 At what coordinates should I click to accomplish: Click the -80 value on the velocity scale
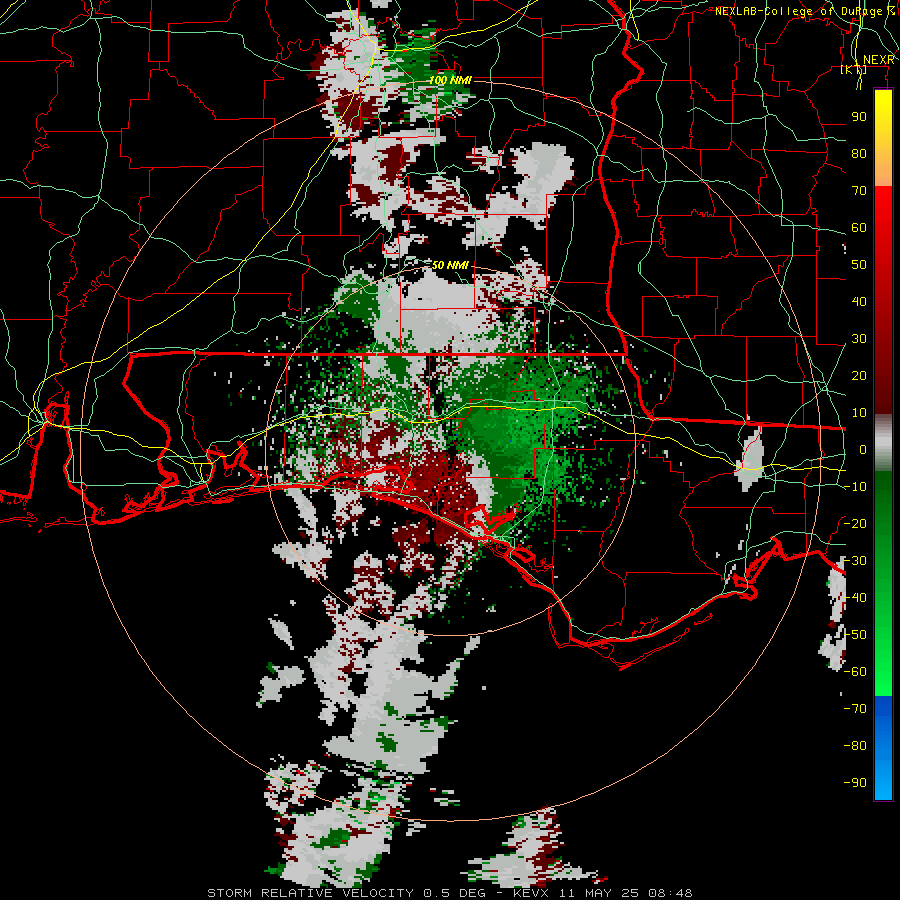tap(855, 746)
